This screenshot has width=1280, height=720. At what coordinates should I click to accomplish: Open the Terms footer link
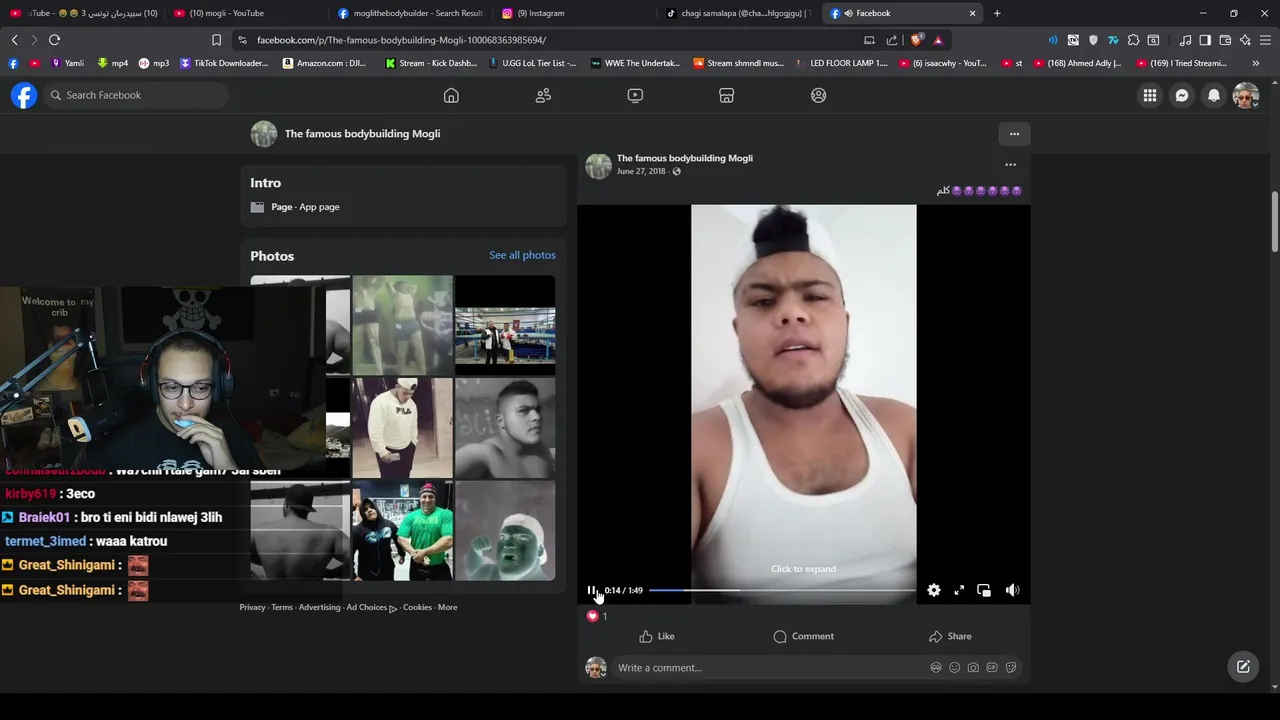click(282, 607)
